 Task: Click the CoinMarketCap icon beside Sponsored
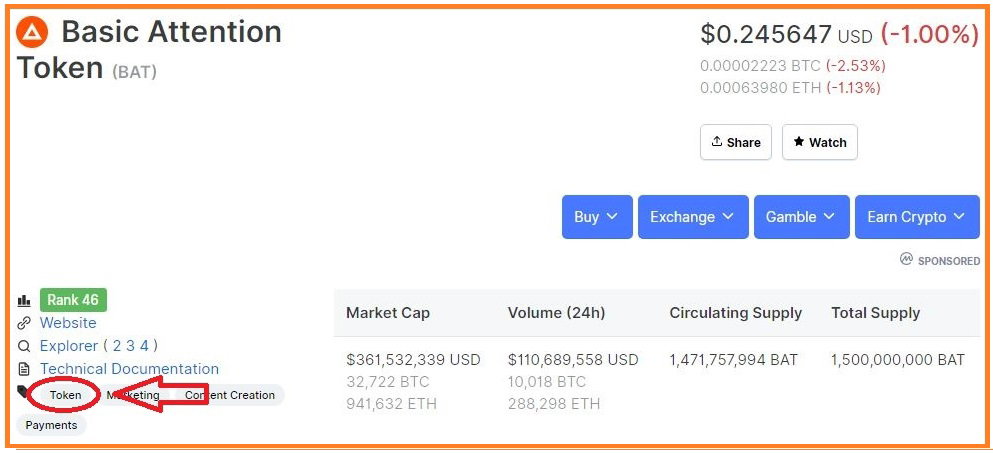906,259
